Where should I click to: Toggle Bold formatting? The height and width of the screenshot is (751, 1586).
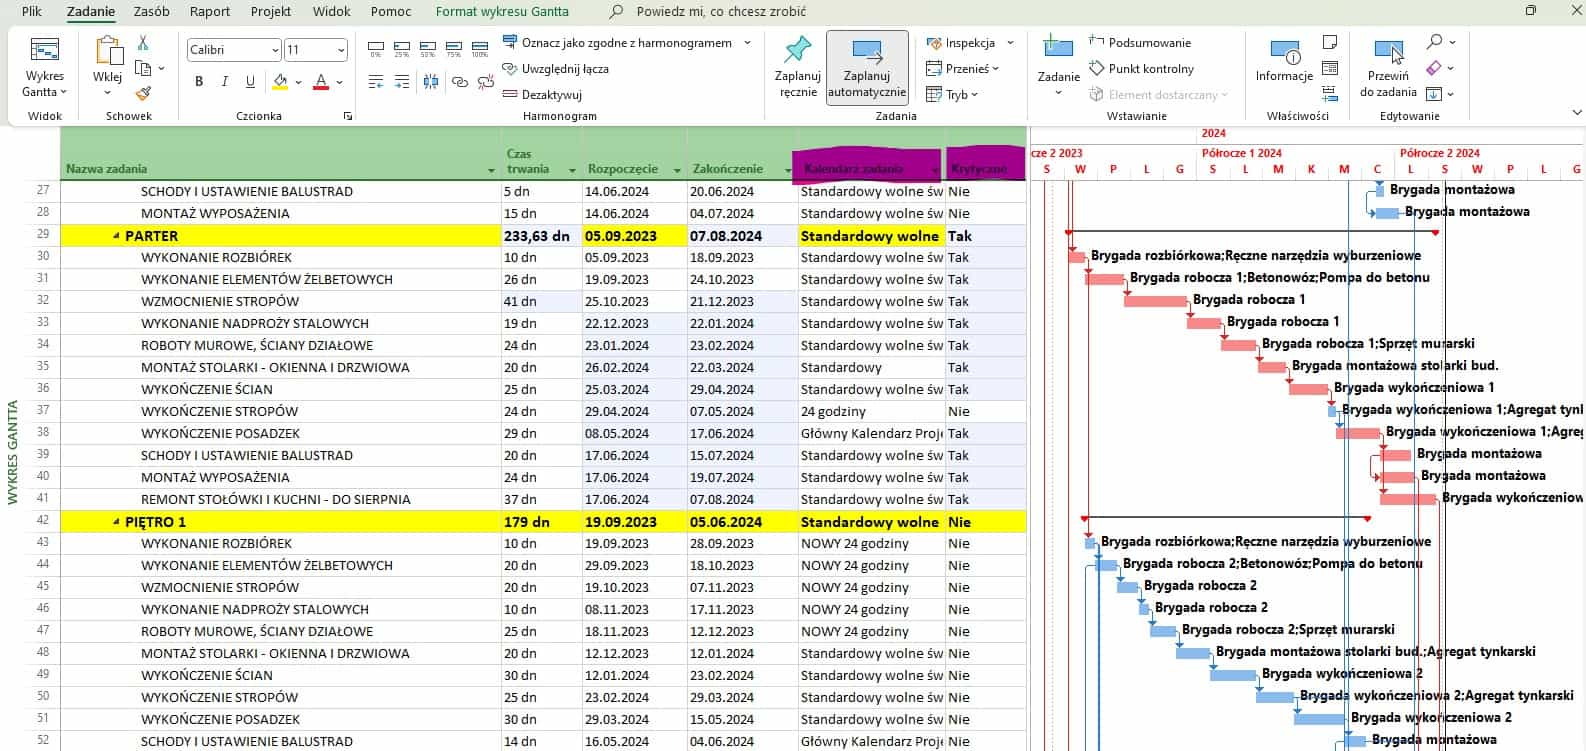199,82
